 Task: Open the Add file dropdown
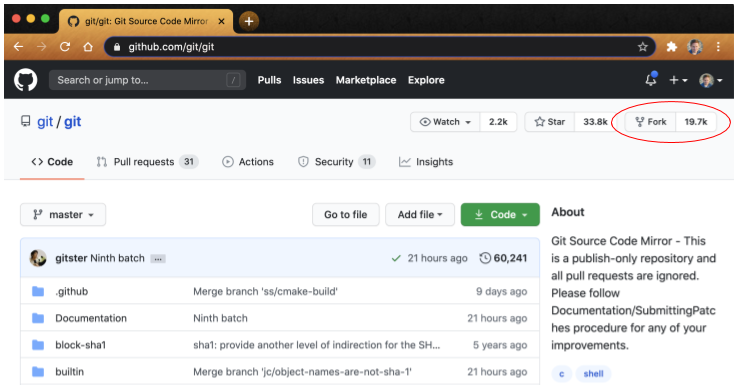coord(420,215)
